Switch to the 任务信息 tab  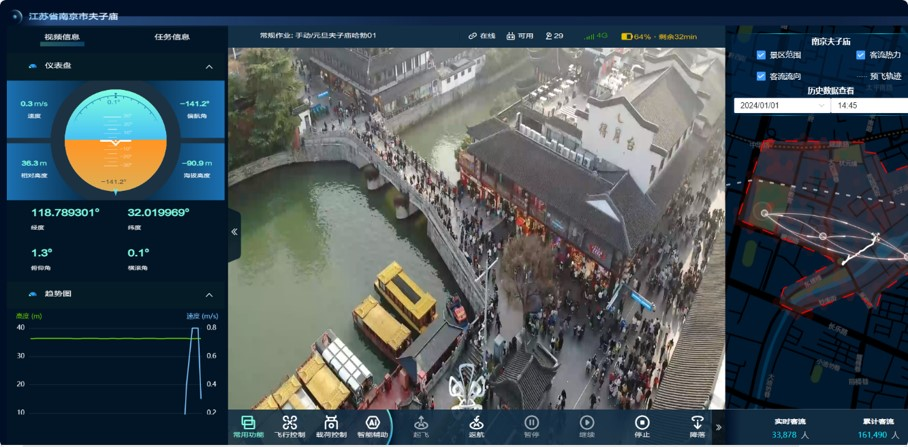(x=172, y=37)
